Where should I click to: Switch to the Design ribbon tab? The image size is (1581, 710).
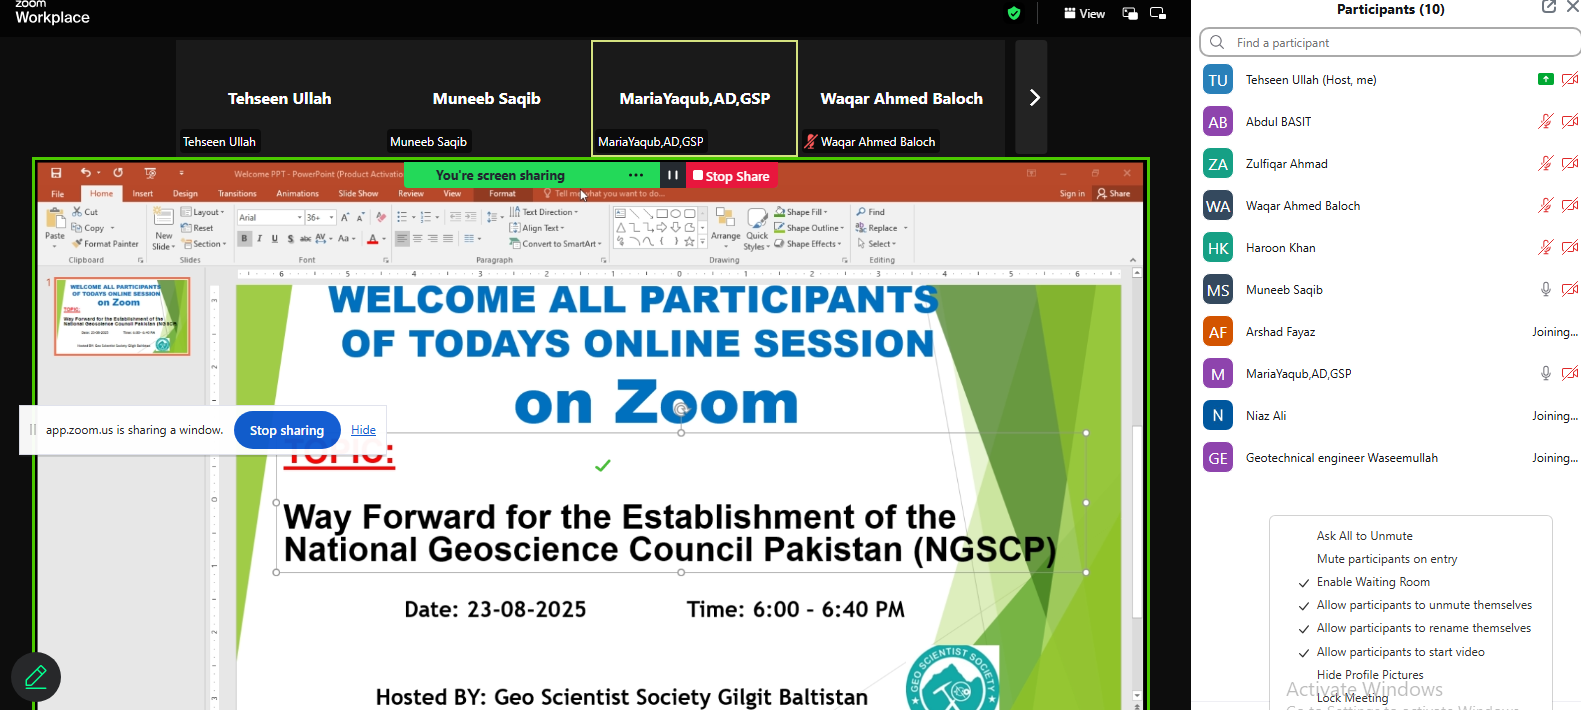point(185,194)
